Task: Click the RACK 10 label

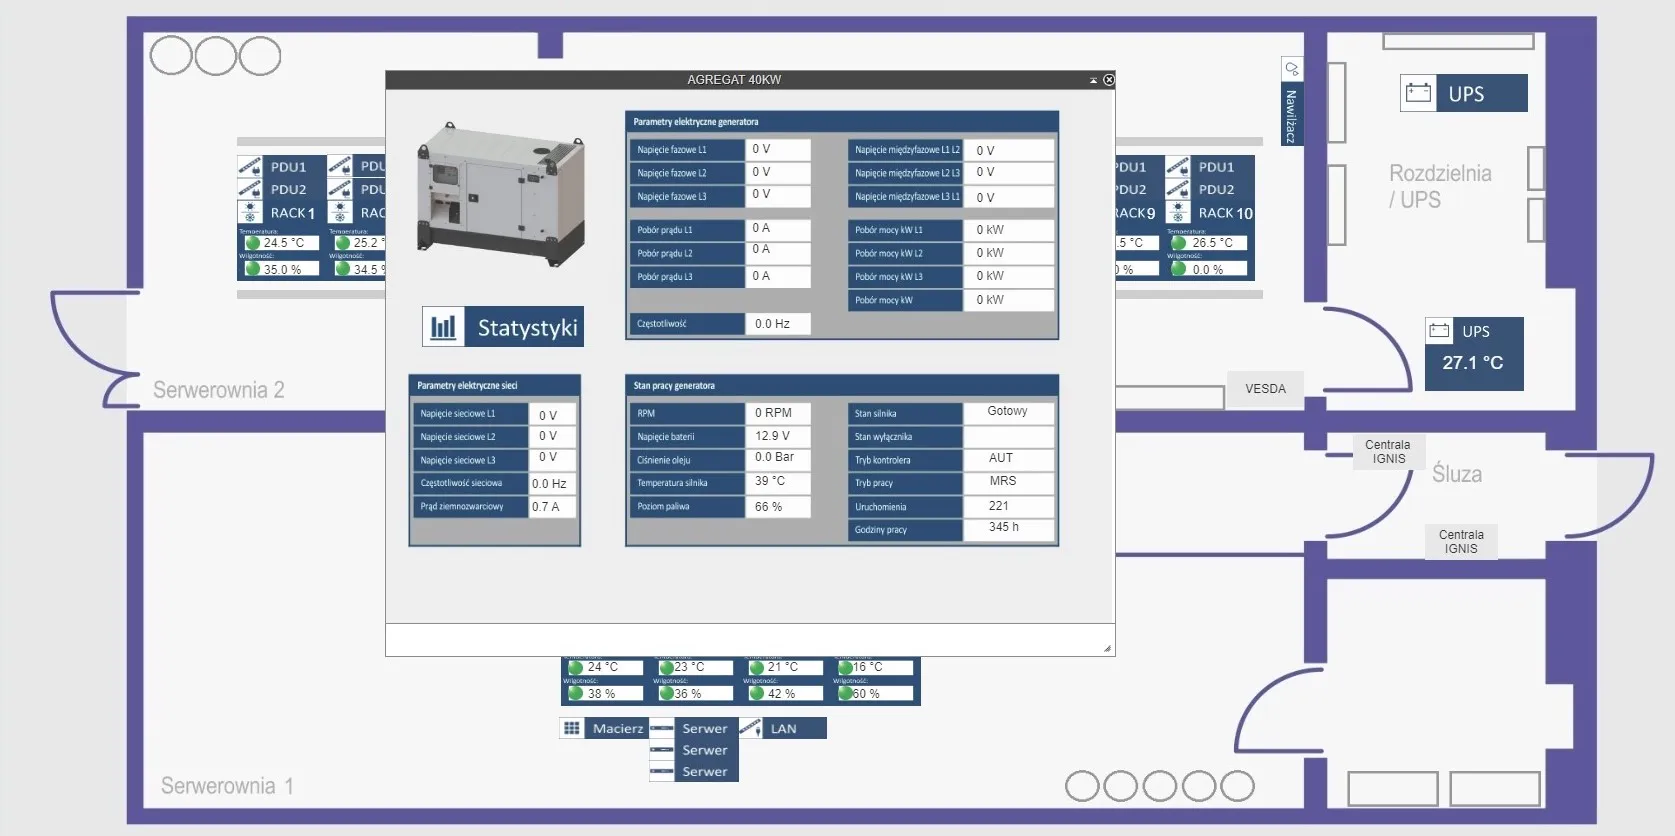Action: click(x=1224, y=213)
